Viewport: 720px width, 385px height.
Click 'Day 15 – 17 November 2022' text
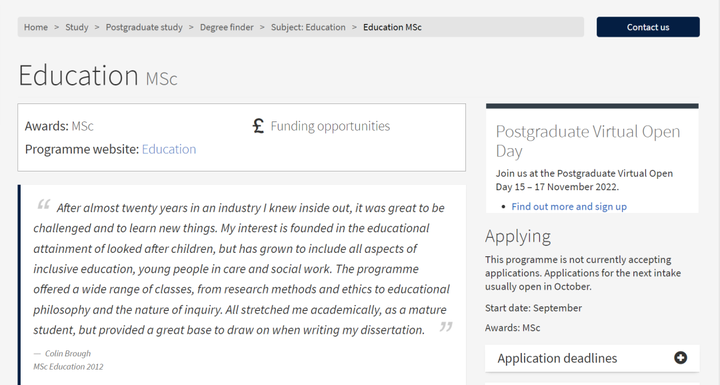click(x=557, y=187)
